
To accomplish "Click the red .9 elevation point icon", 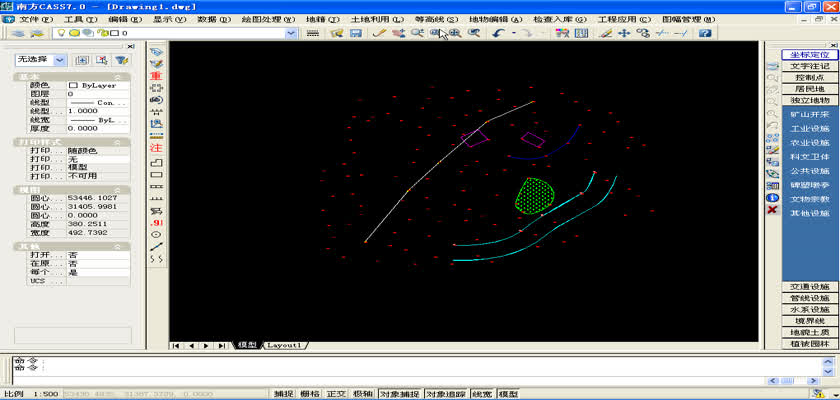I will (x=156, y=223).
